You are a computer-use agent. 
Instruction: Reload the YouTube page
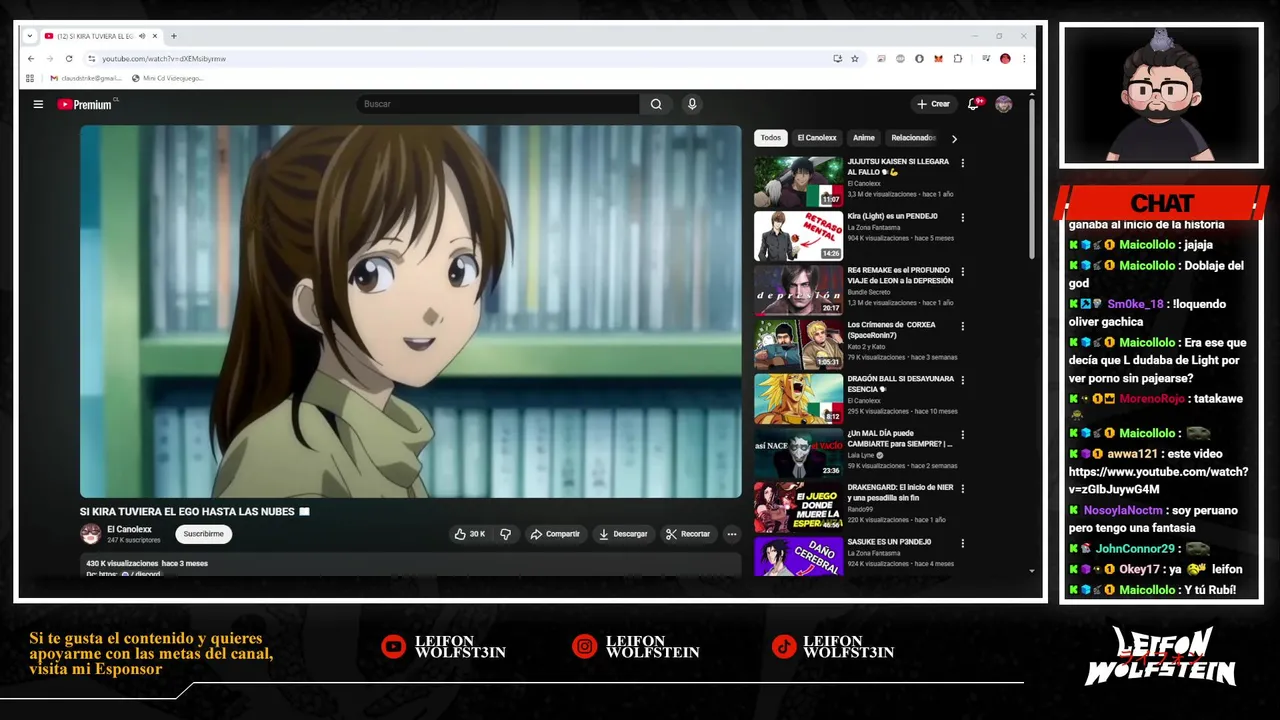point(69,59)
